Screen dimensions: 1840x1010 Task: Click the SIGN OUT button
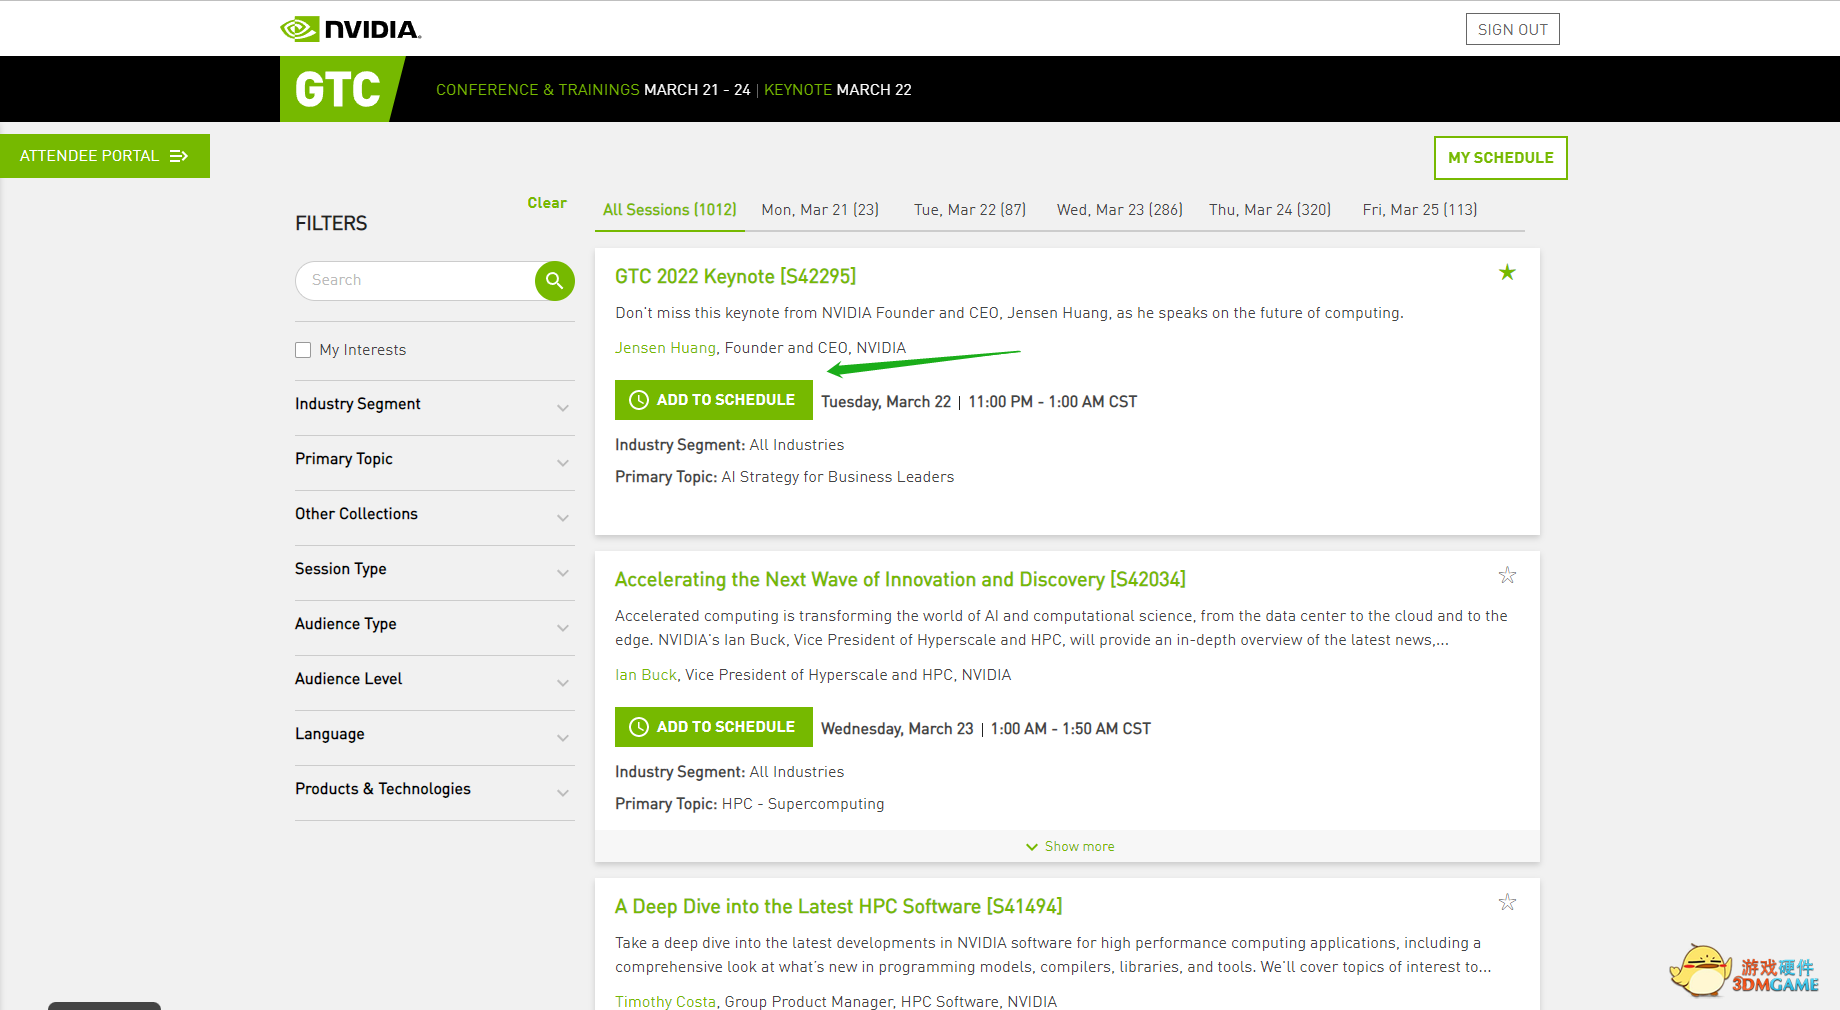[x=1512, y=29]
